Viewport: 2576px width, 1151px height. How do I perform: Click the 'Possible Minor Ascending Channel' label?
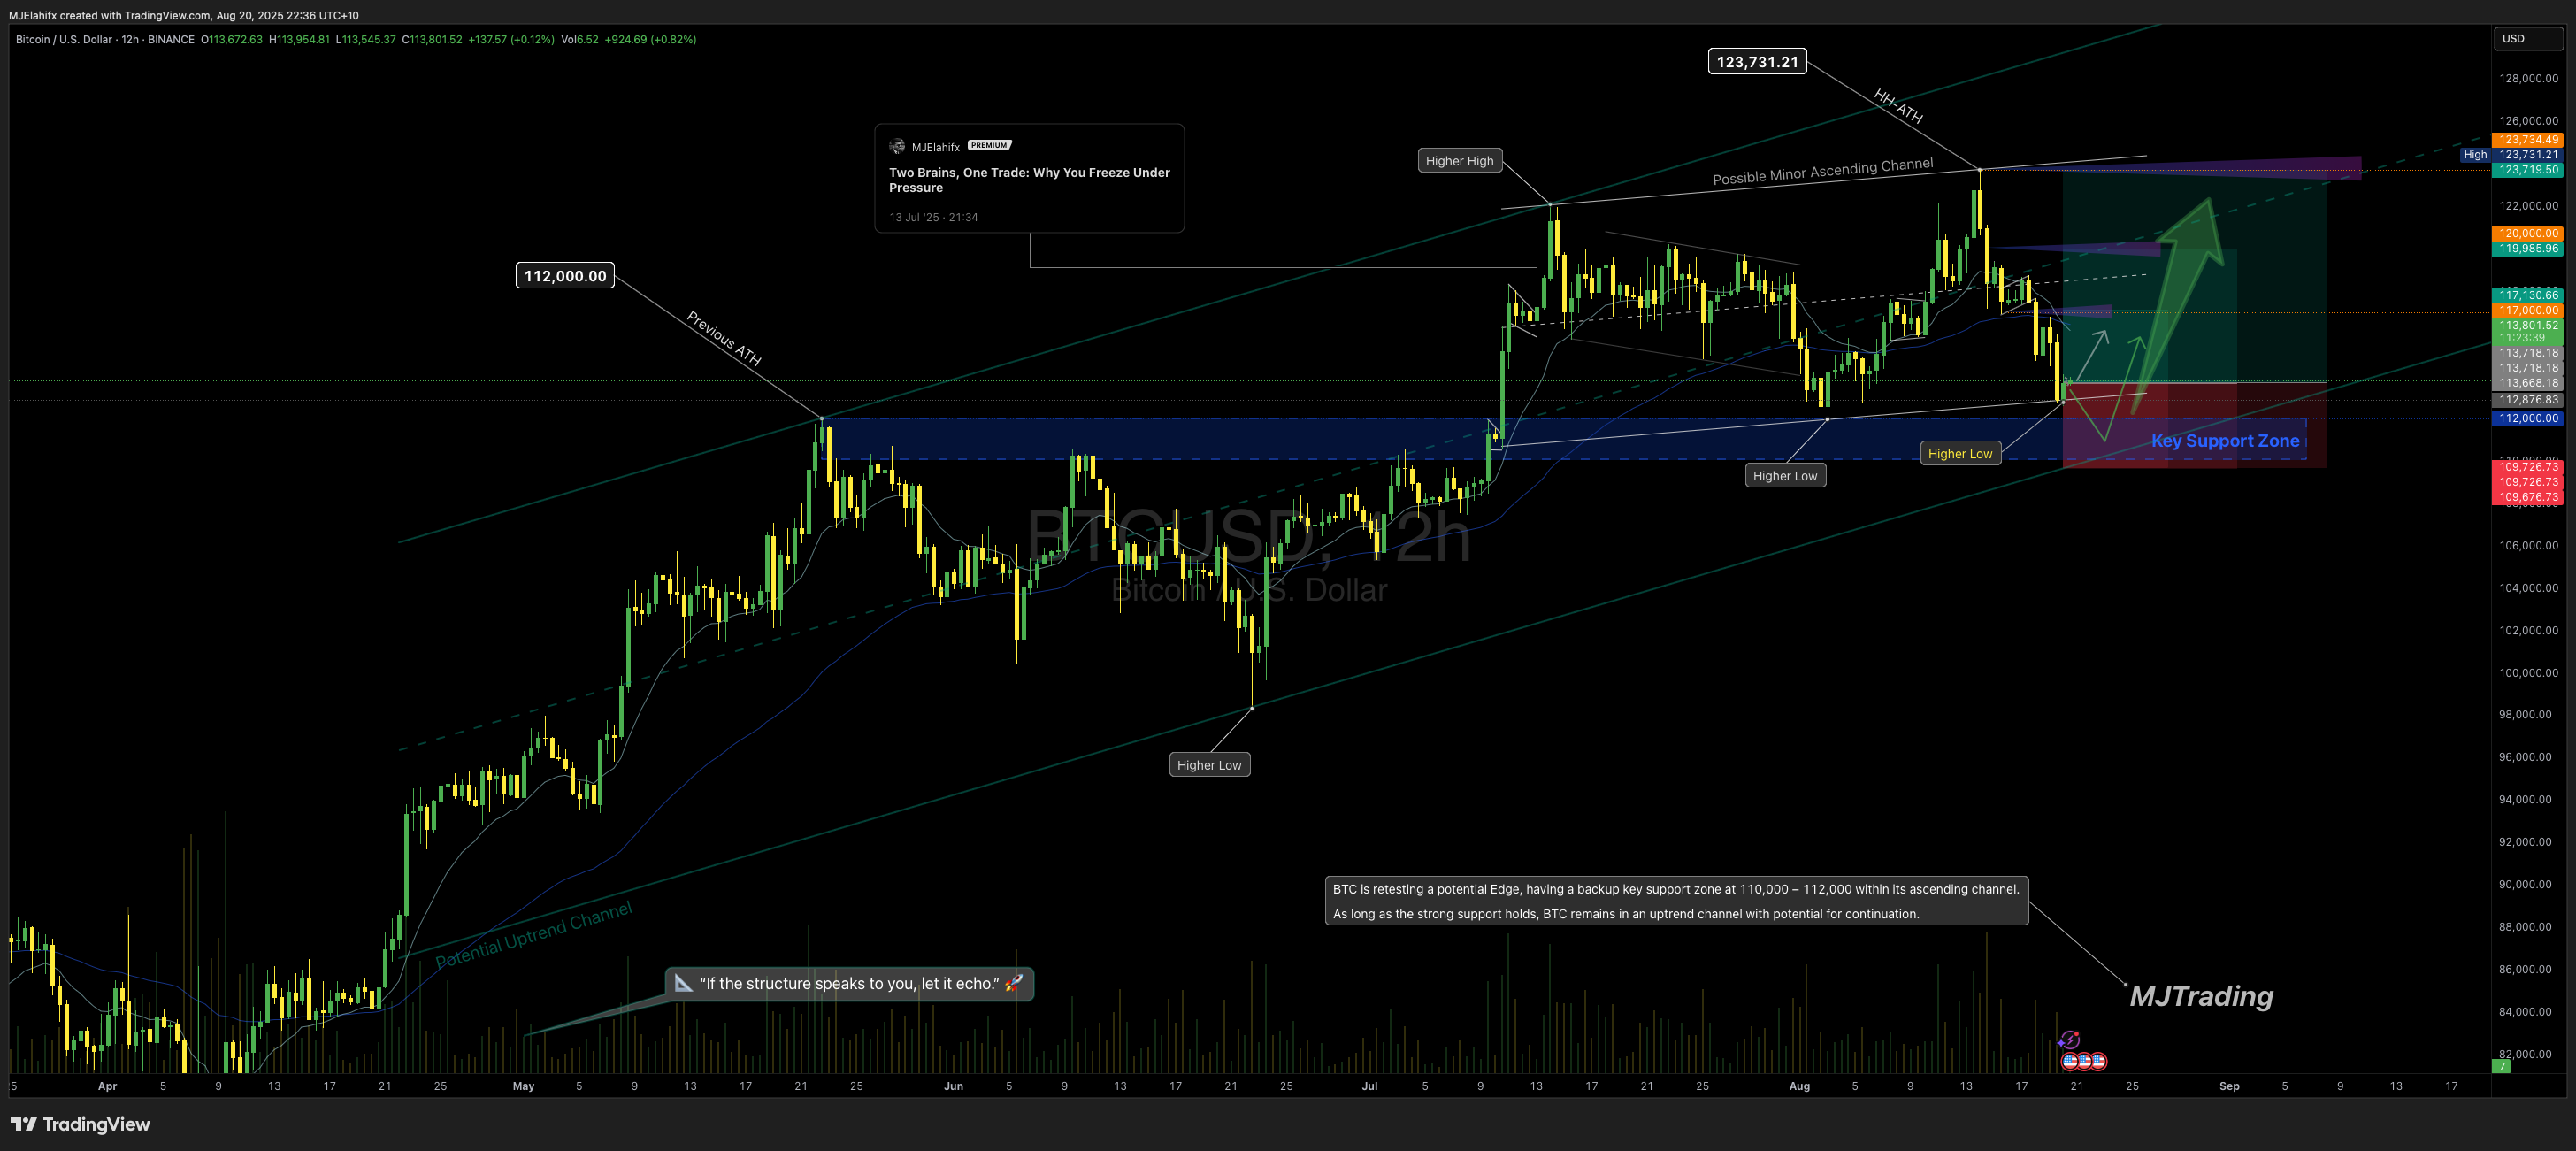click(1822, 171)
